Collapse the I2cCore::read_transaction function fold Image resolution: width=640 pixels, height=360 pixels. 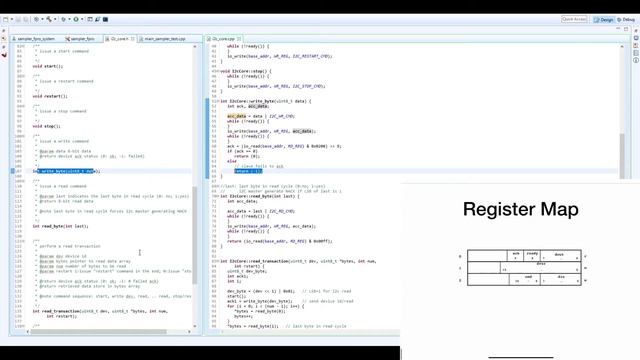pyautogui.click(x=218, y=261)
